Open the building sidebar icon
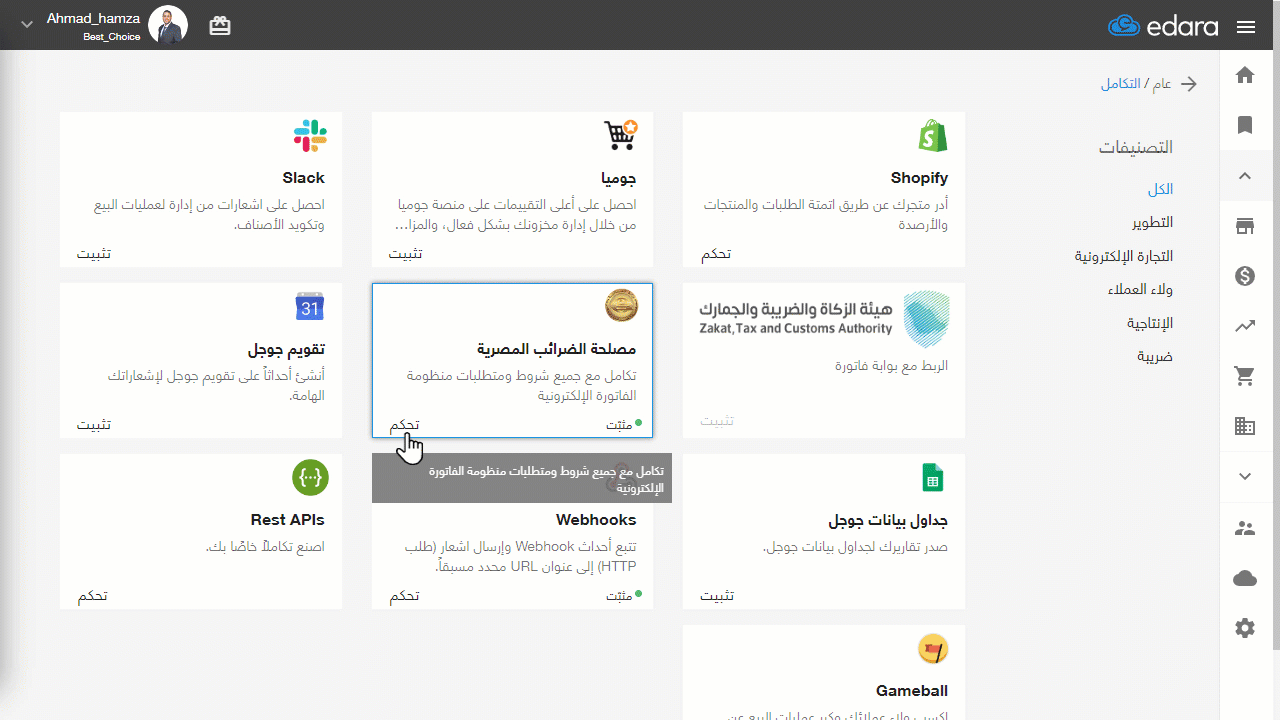This screenshot has height=720, width=1280. point(1245,426)
